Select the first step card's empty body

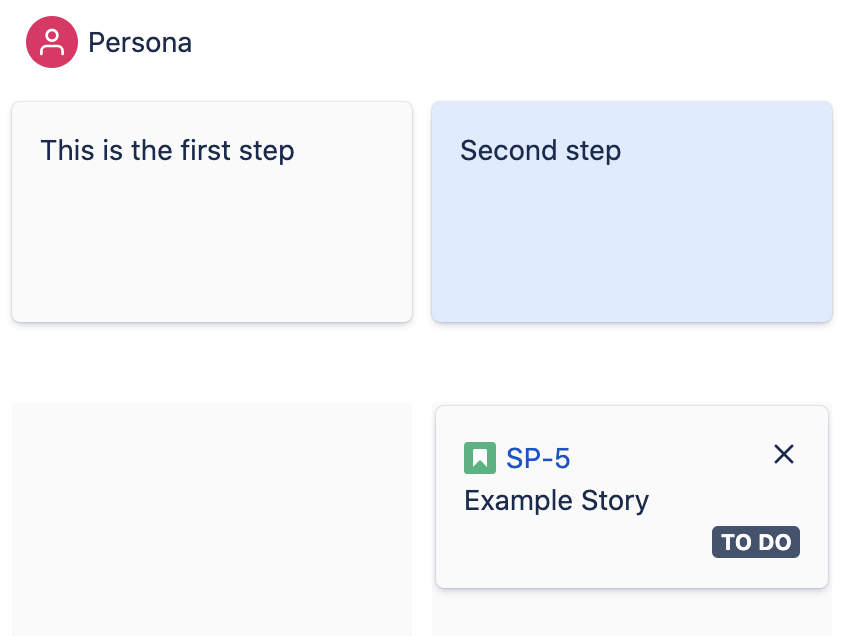[212, 244]
